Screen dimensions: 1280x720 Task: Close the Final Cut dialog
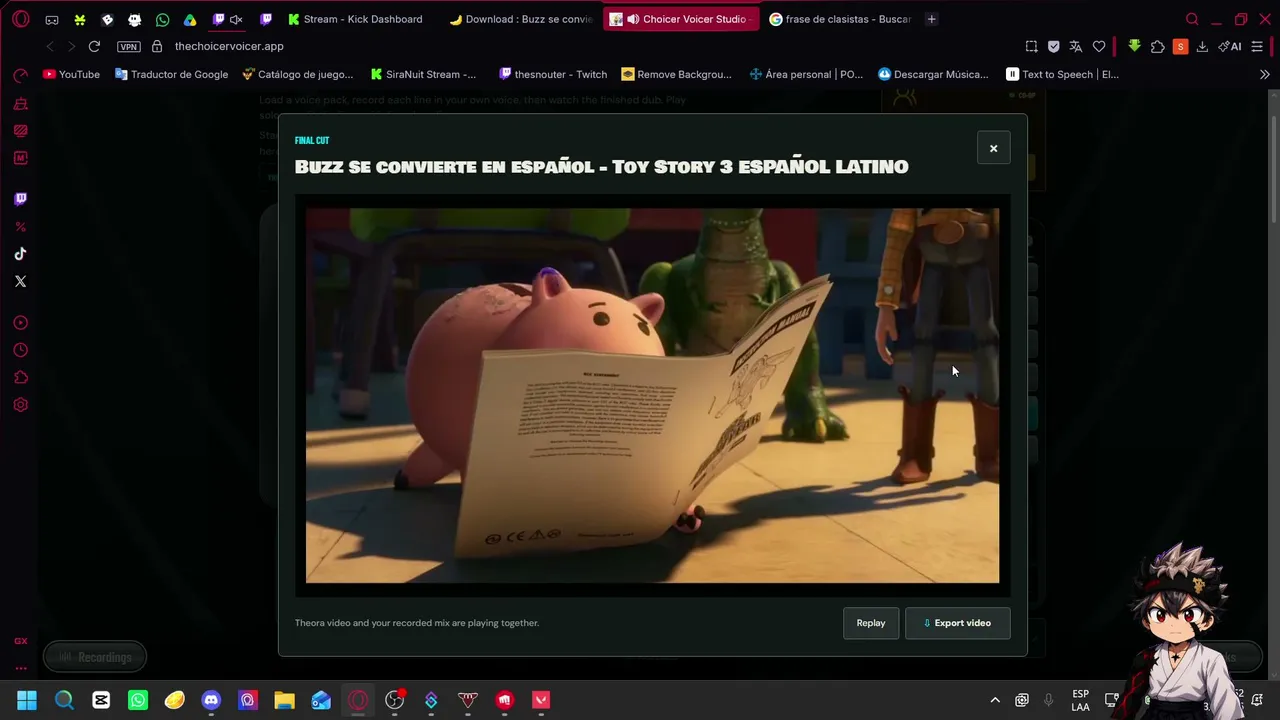coord(993,148)
